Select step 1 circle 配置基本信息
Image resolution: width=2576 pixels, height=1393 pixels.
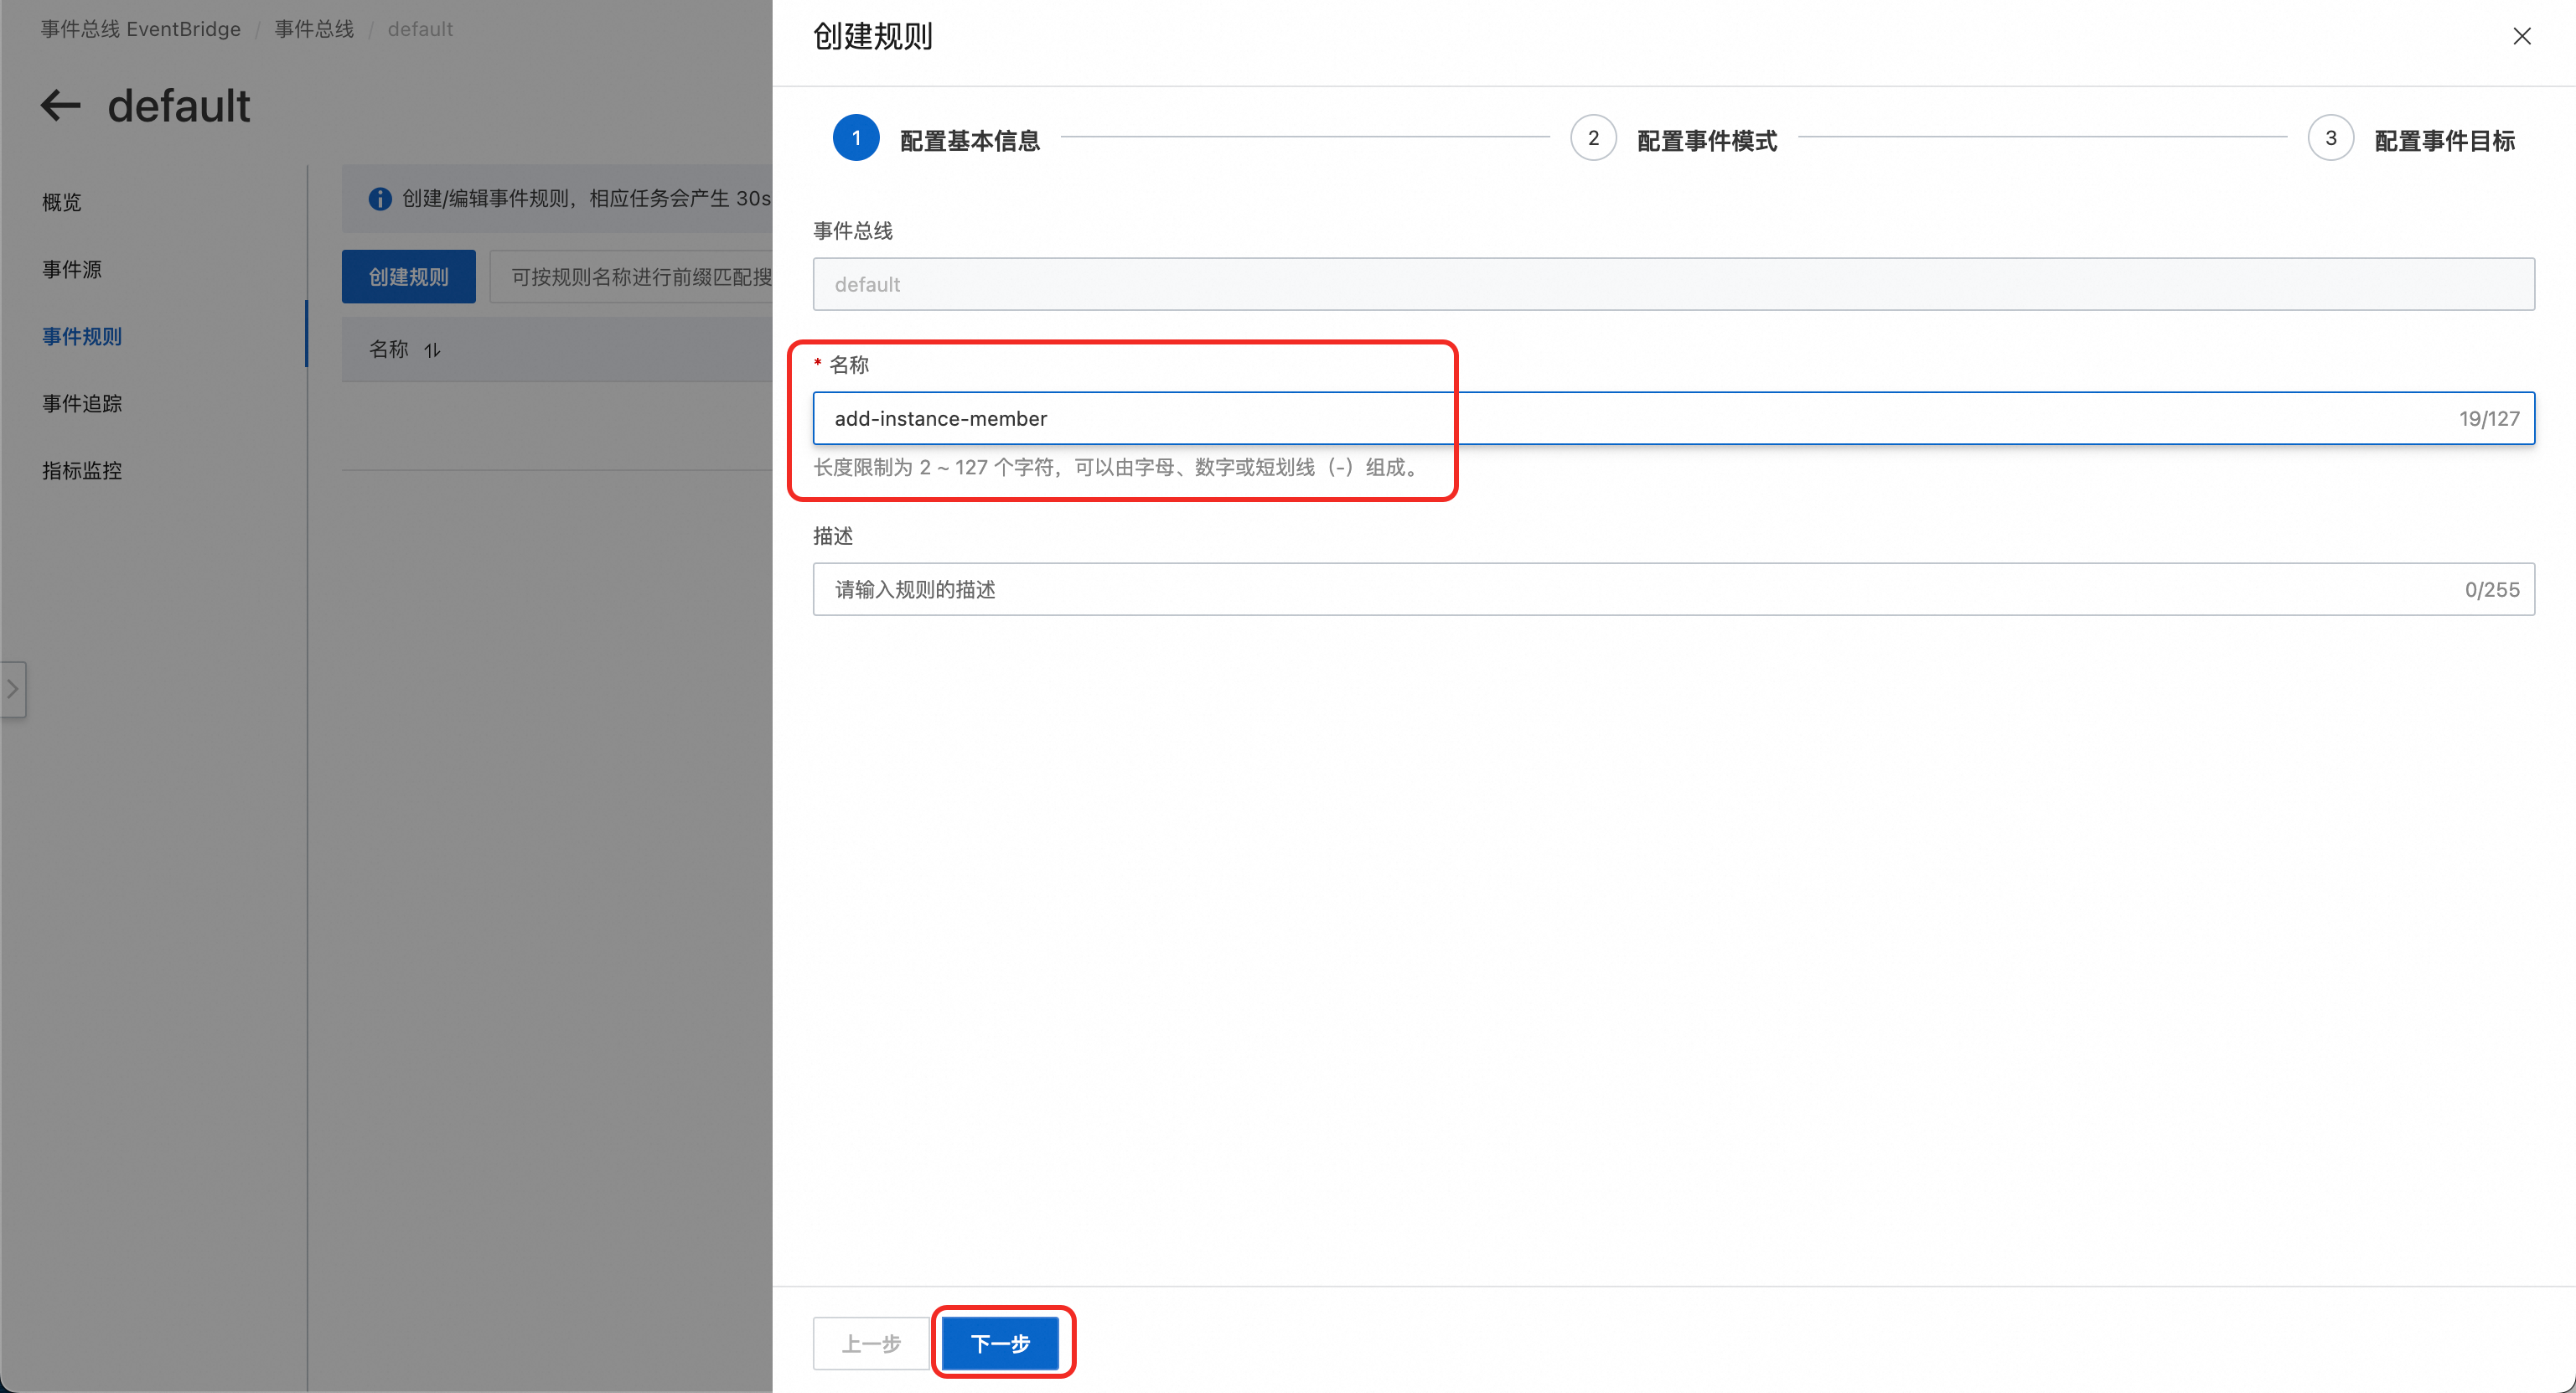click(x=856, y=138)
